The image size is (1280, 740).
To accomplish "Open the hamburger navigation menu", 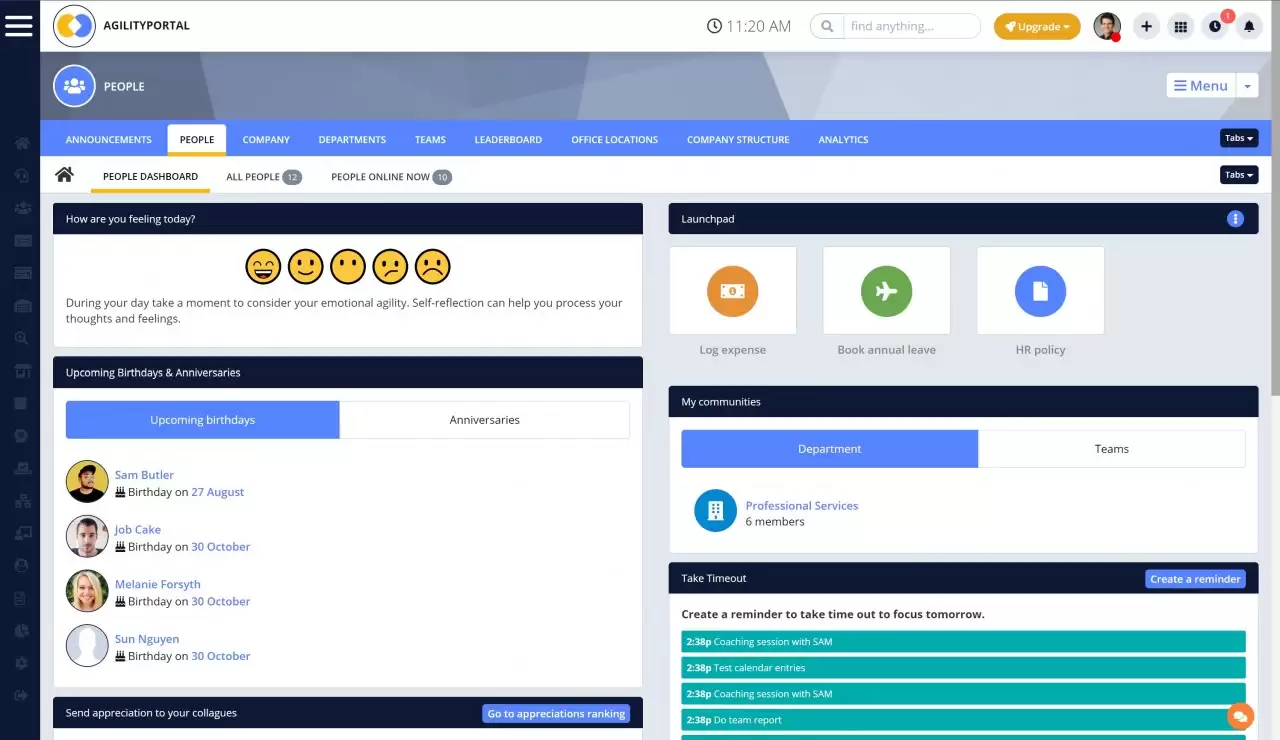I will tap(19, 26).
